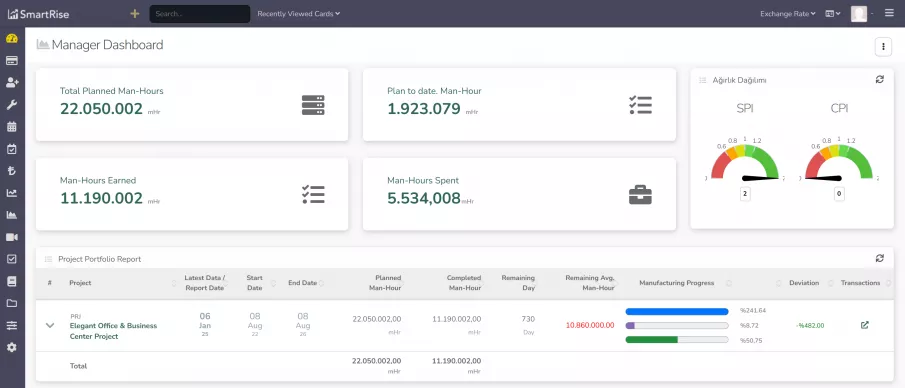
Task: Open the card view dropdown beside Exchange Rate
Action: coord(832,14)
